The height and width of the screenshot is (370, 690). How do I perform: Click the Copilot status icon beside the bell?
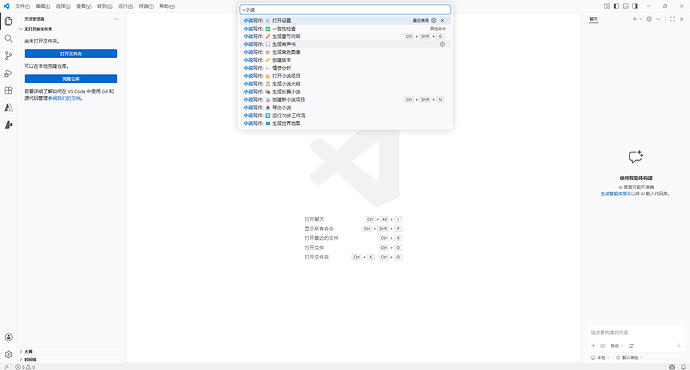(x=672, y=367)
